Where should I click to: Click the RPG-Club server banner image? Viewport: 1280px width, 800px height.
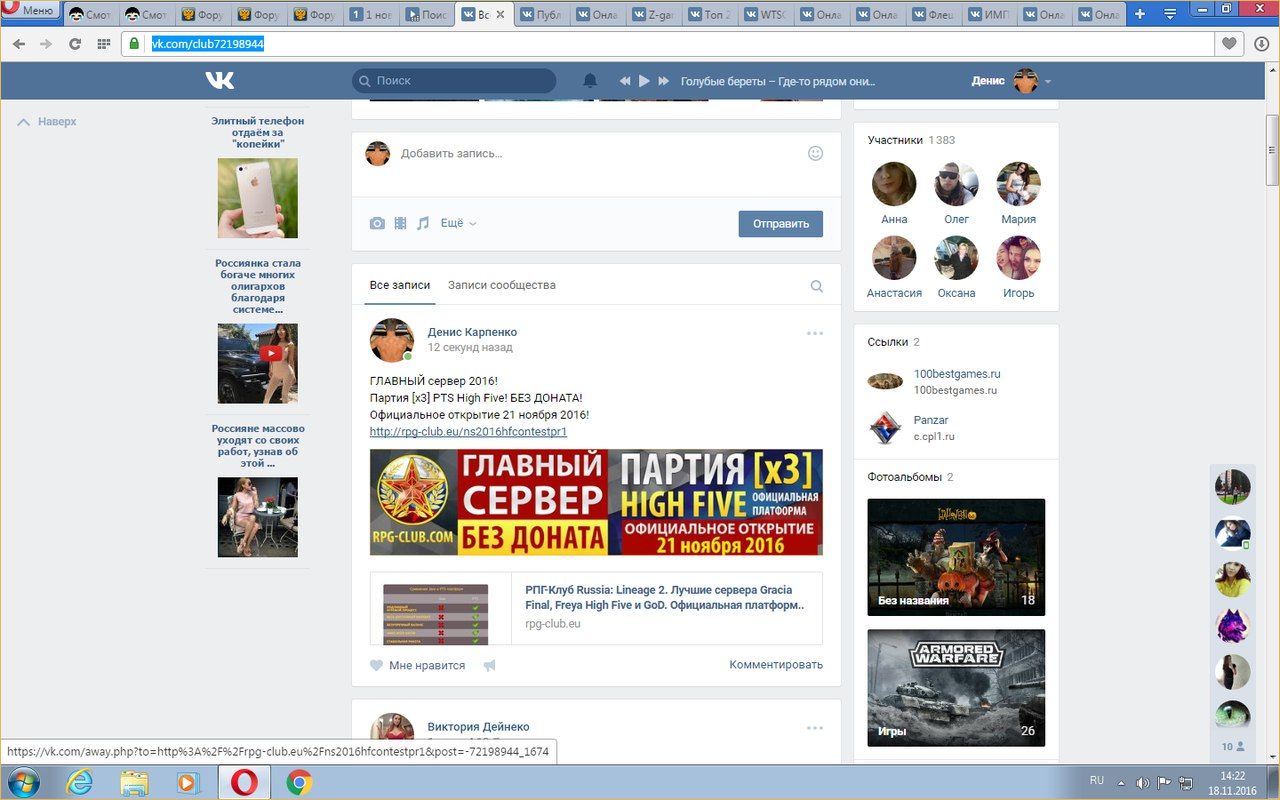click(x=596, y=502)
